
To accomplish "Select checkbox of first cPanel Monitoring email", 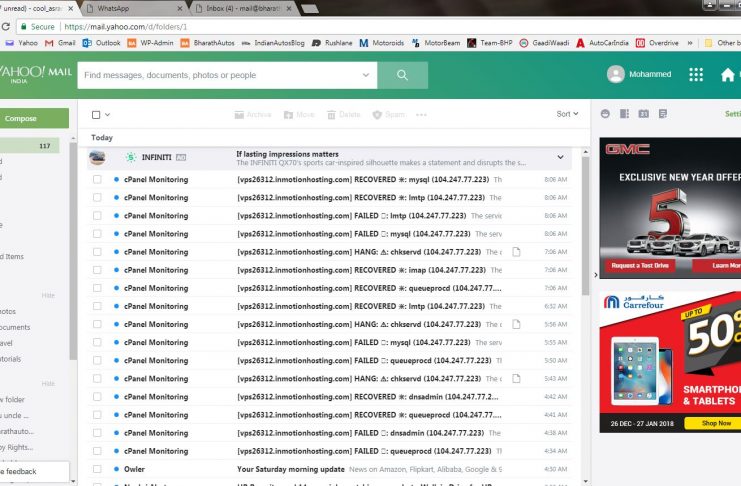I will coord(97,180).
